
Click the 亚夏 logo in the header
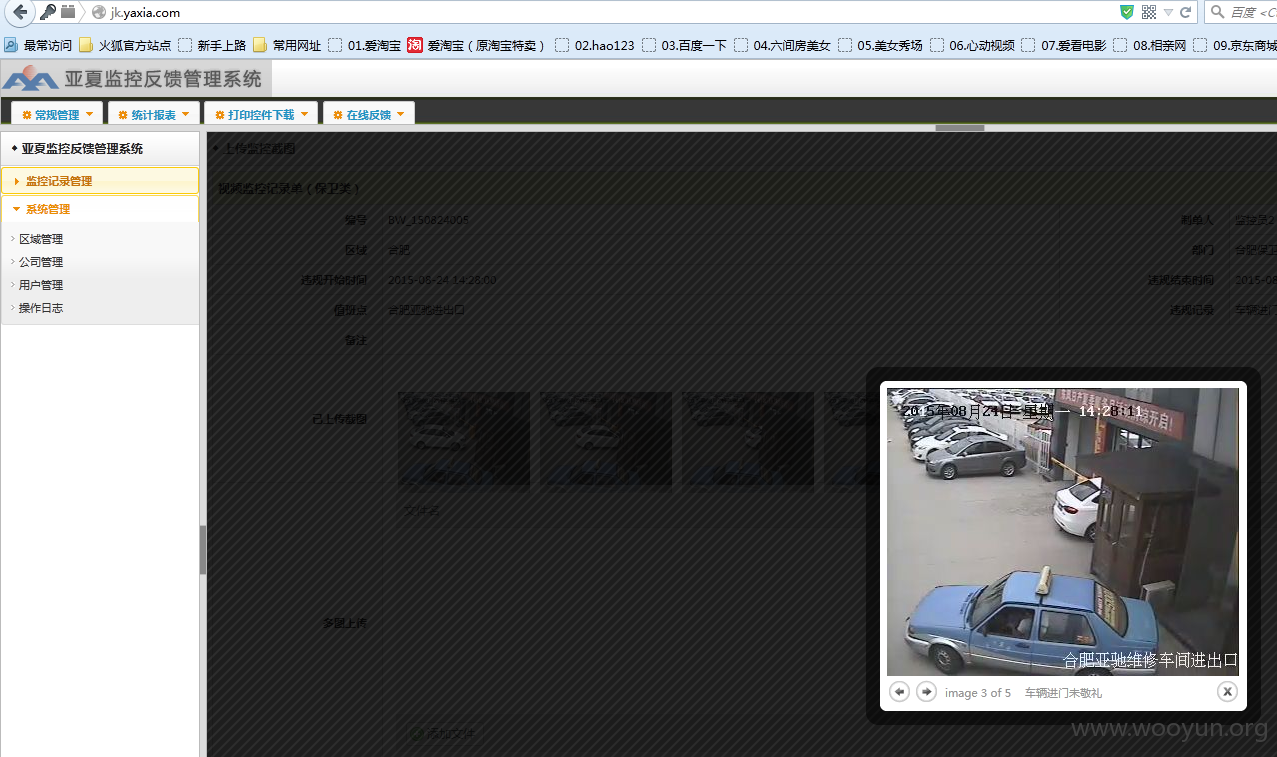click(x=30, y=78)
